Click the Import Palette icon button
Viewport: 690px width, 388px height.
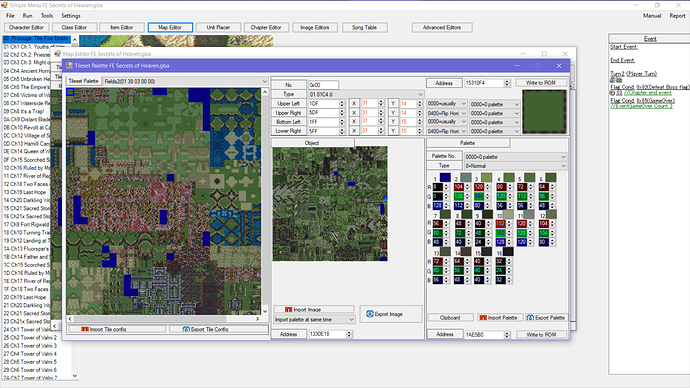click(x=499, y=318)
